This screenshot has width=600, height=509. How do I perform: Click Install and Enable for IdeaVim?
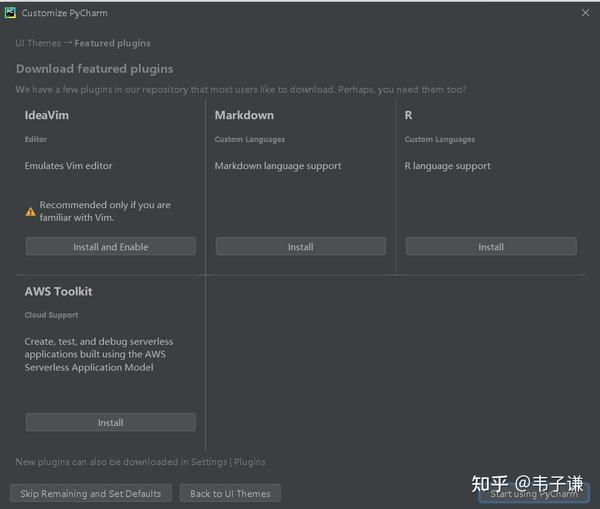tap(110, 247)
